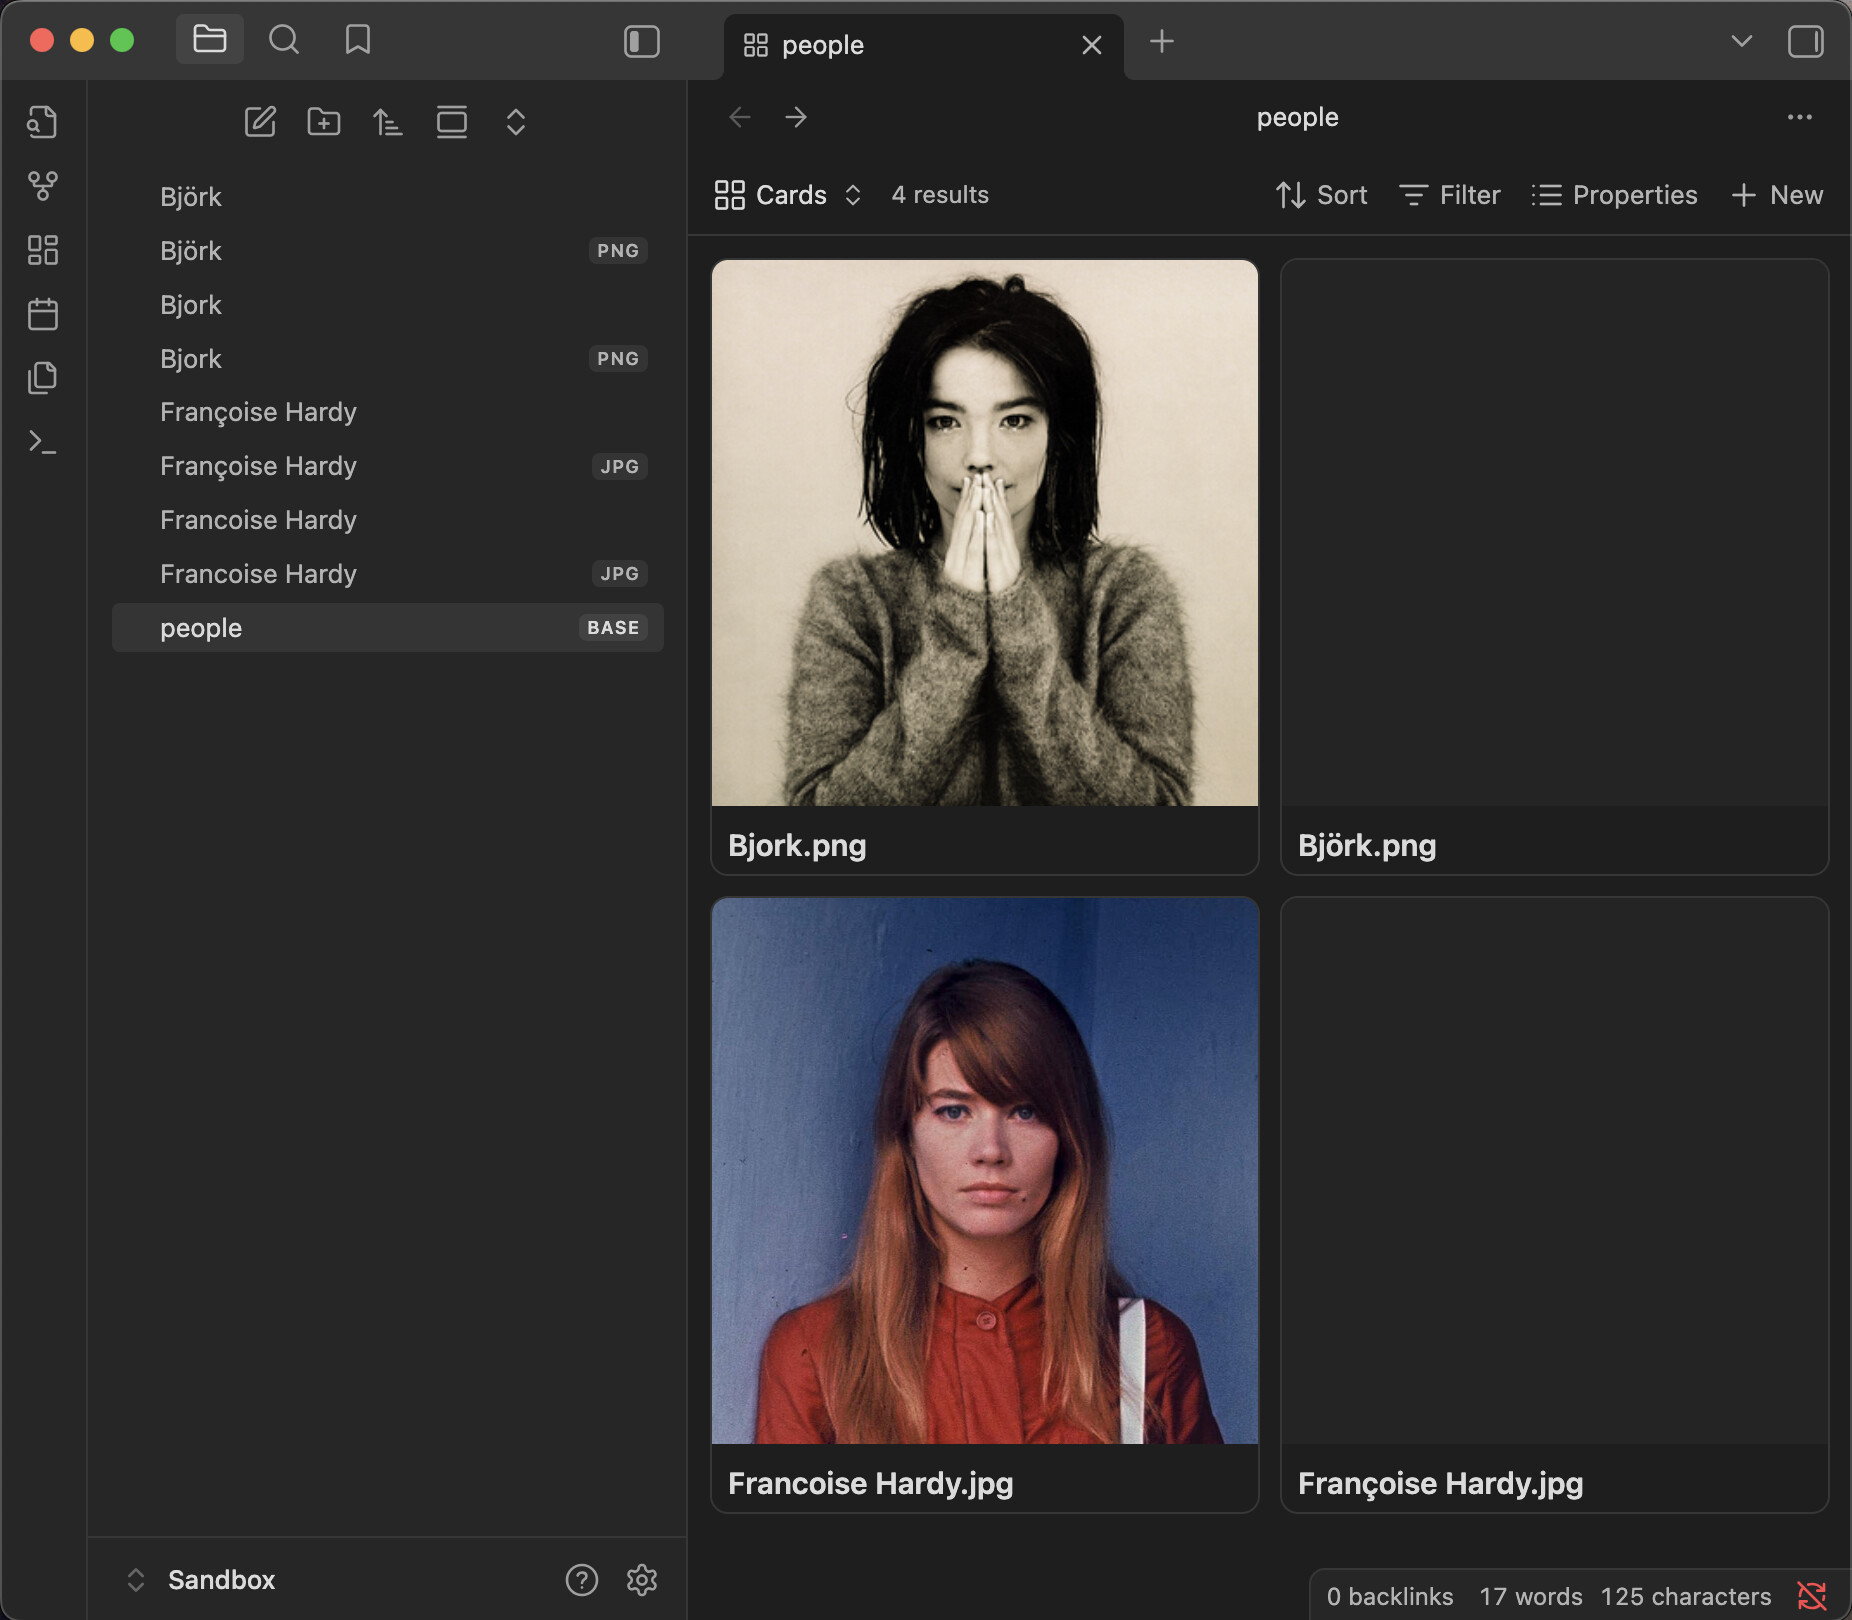The image size is (1852, 1620).
Task: Open the tab list chevron dropdown
Action: click(x=1742, y=42)
